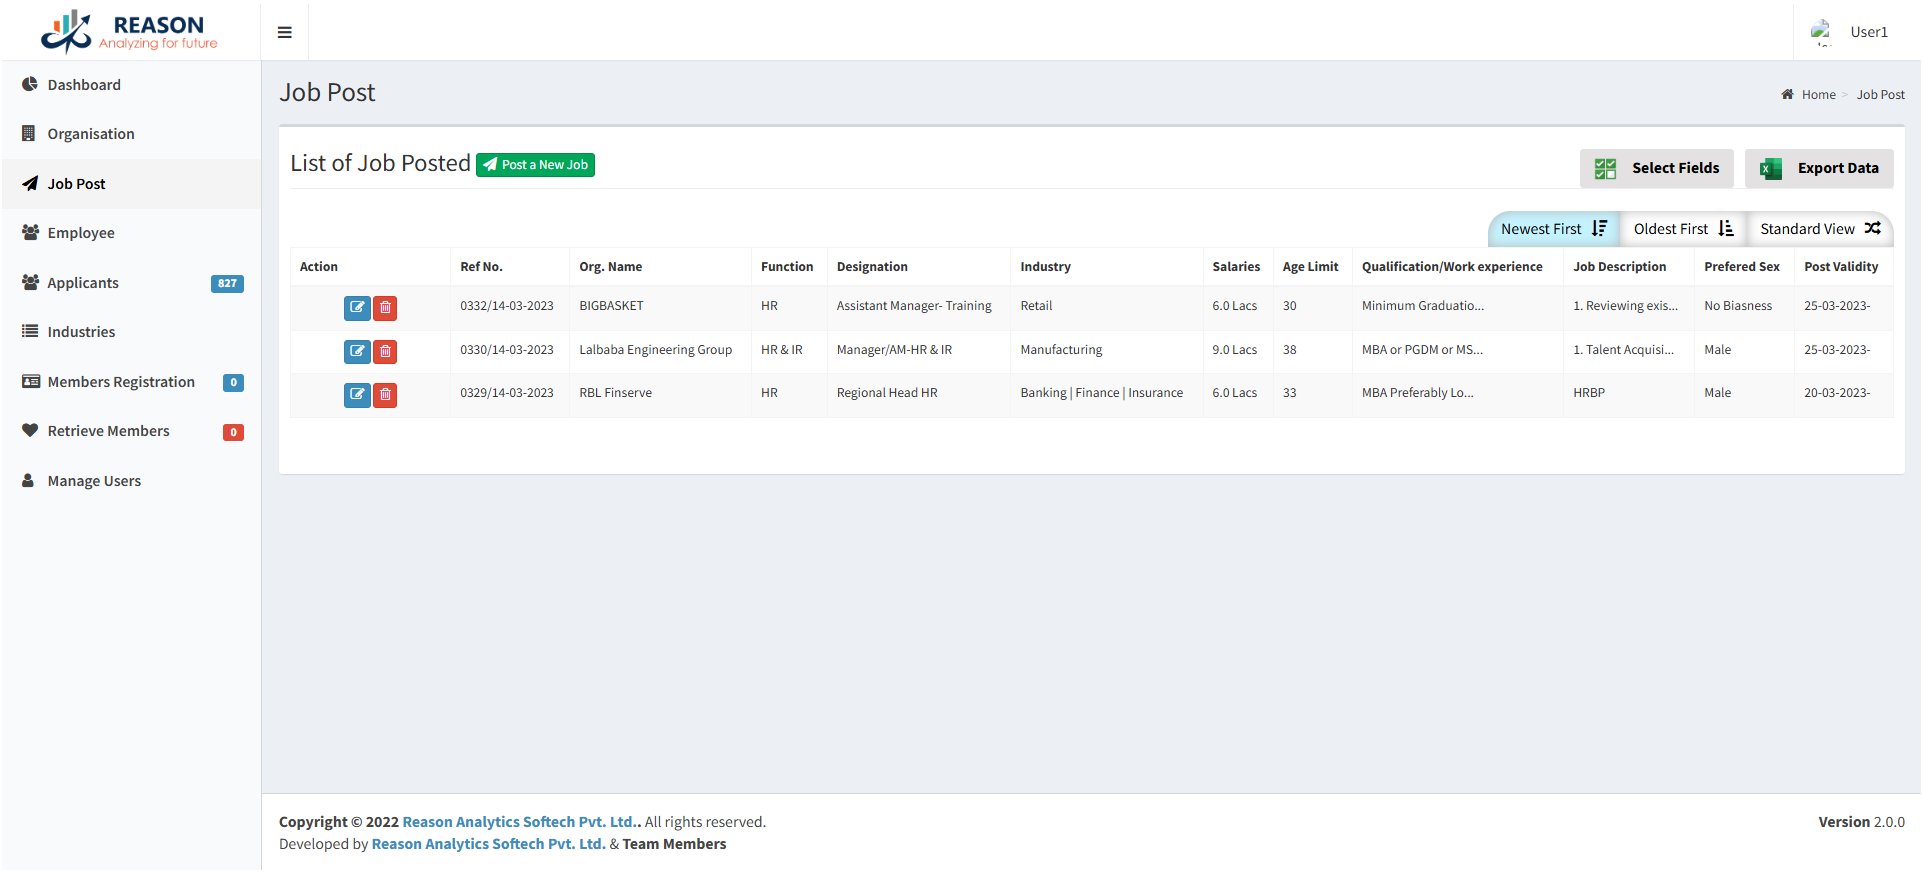Edit the BIGBASKET job post
1923x872 pixels.
[357, 308]
